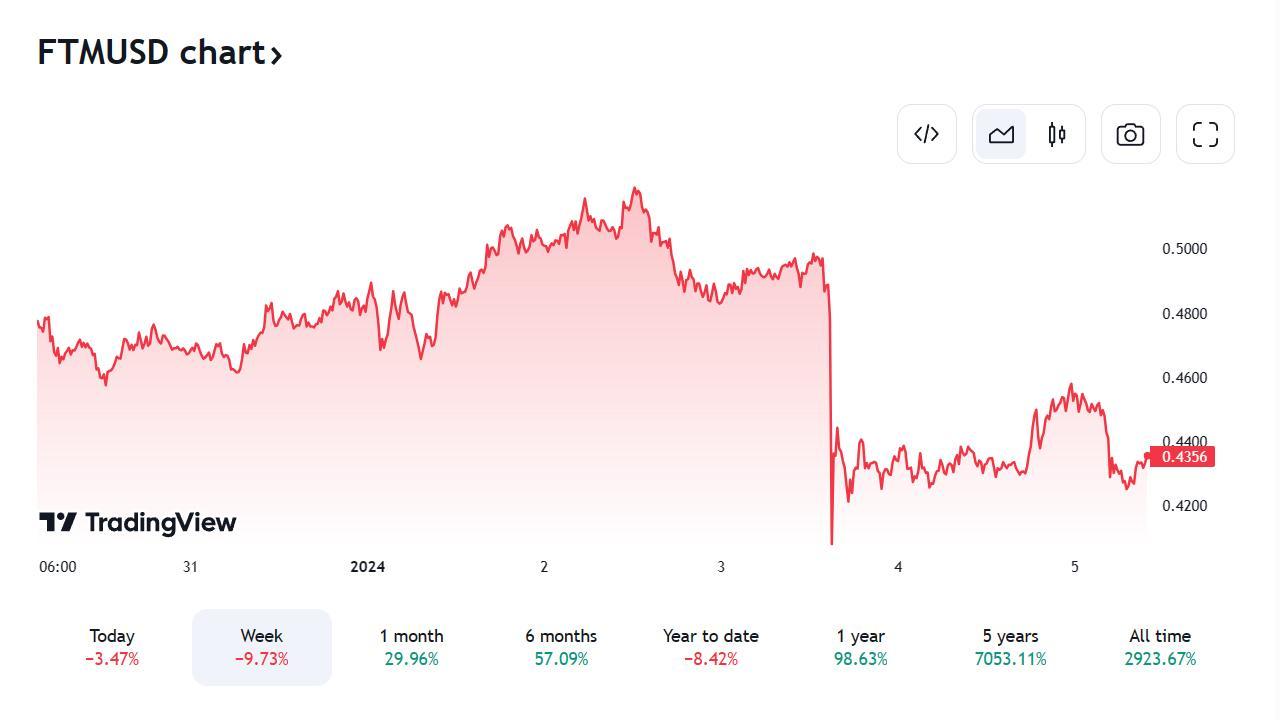Viewport: 1280px width, 720px height.
Task: Switch to candlestick chart view
Action: pyautogui.click(x=1057, y=134)
